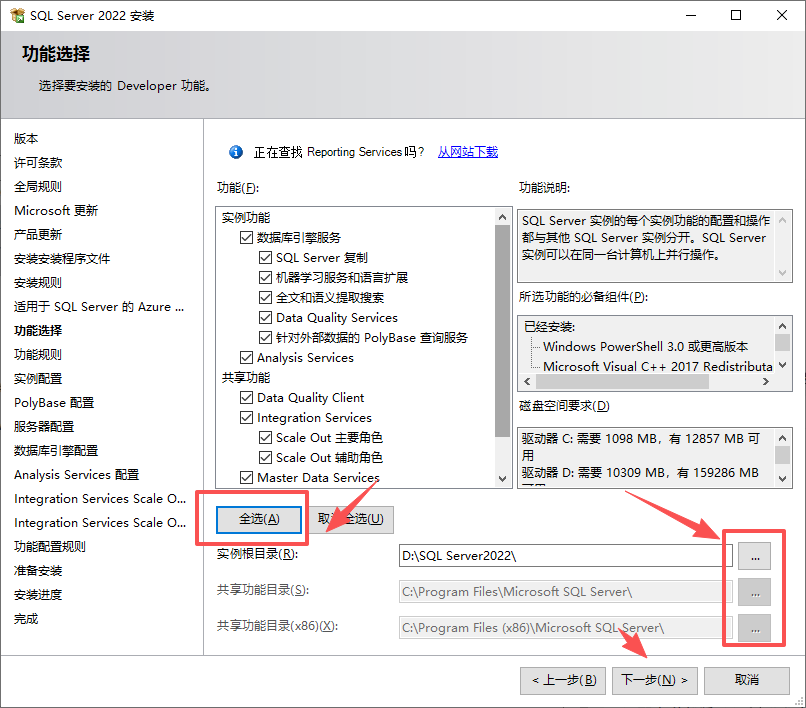
Task: Click Windows PowerShell 3.0 prerequisite entry
Action: (x=646, y=347)
